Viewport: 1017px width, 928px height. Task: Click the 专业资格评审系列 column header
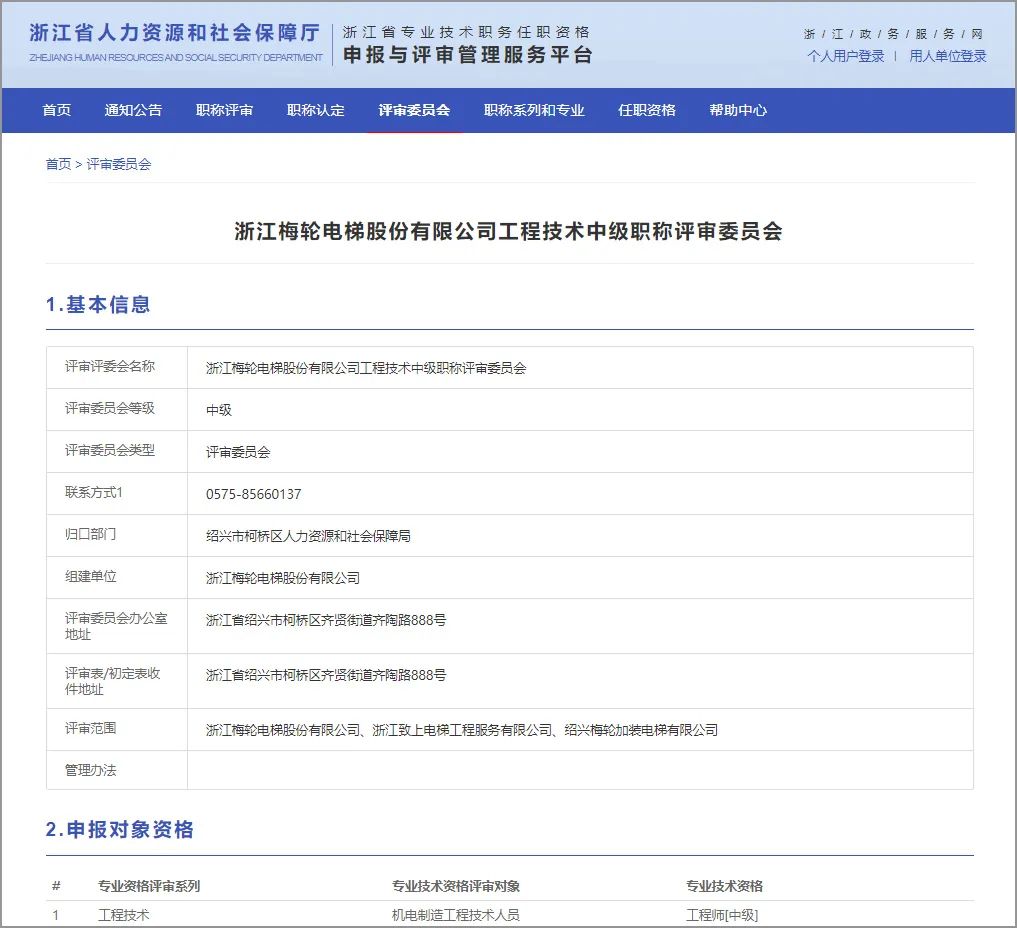(149, 886)
